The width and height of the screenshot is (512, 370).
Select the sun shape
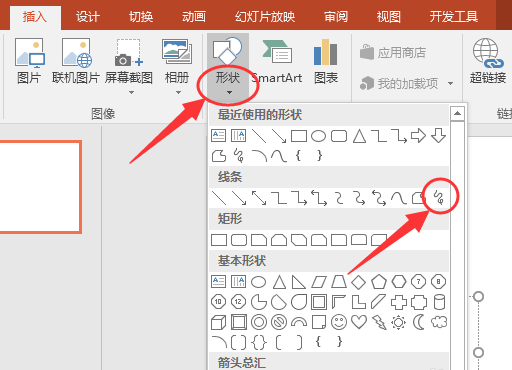(399, 322)
